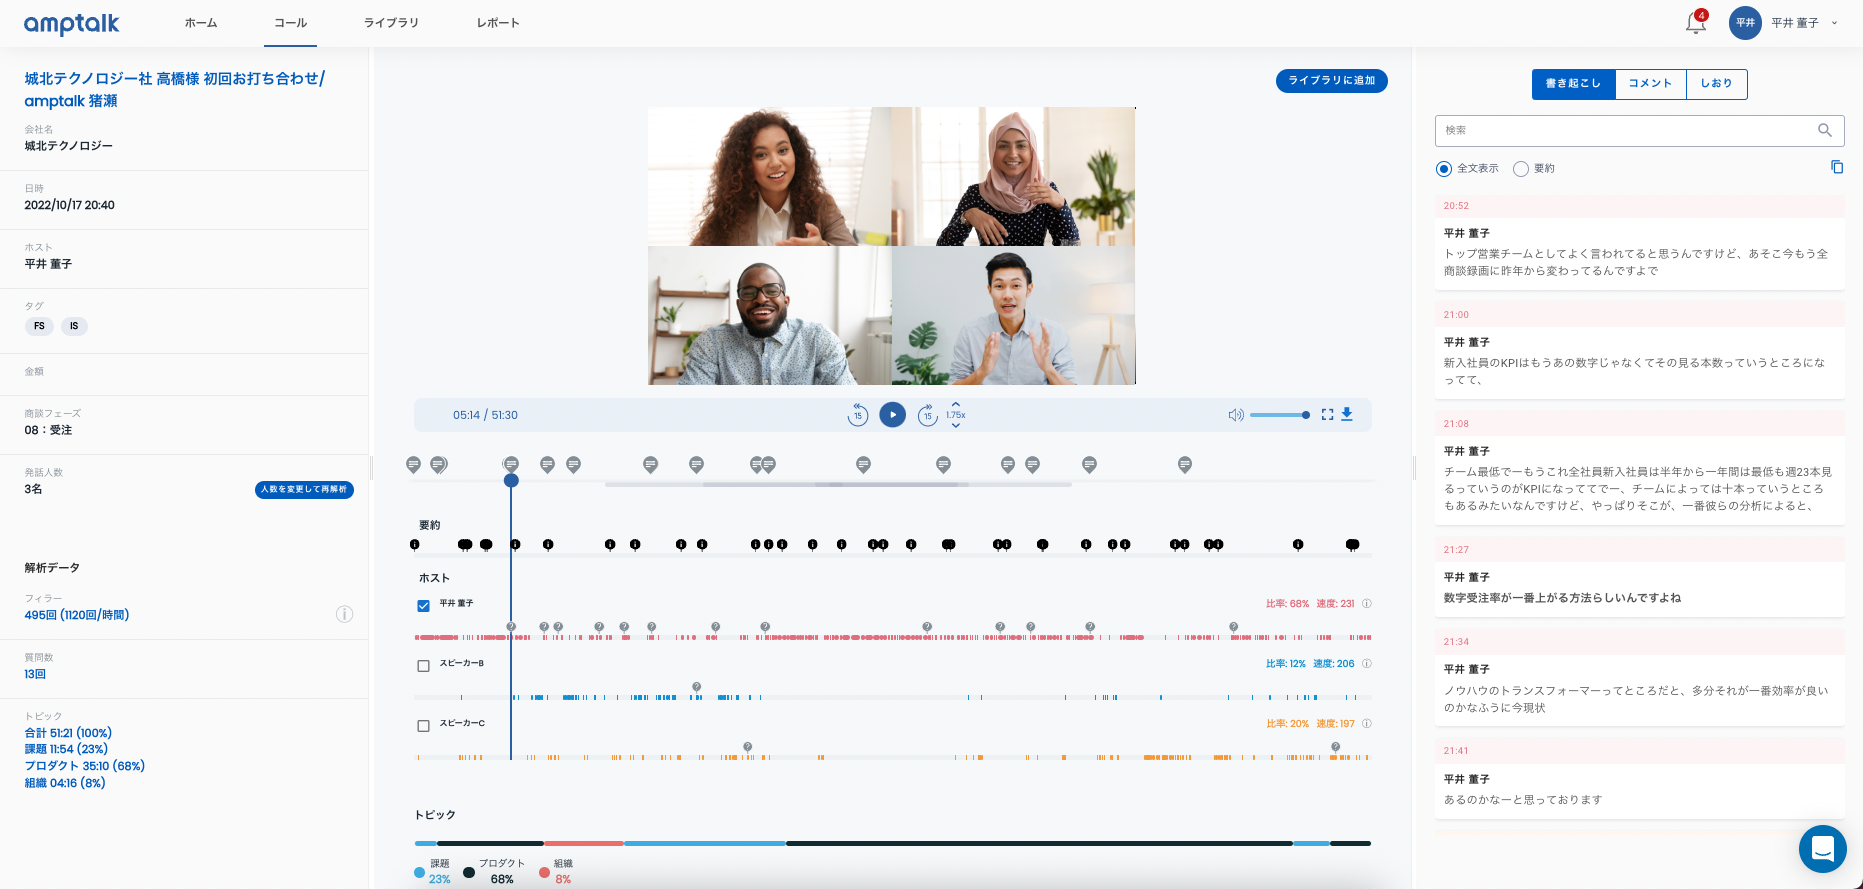Select the 要約 radio button

tap(1521, 169)
